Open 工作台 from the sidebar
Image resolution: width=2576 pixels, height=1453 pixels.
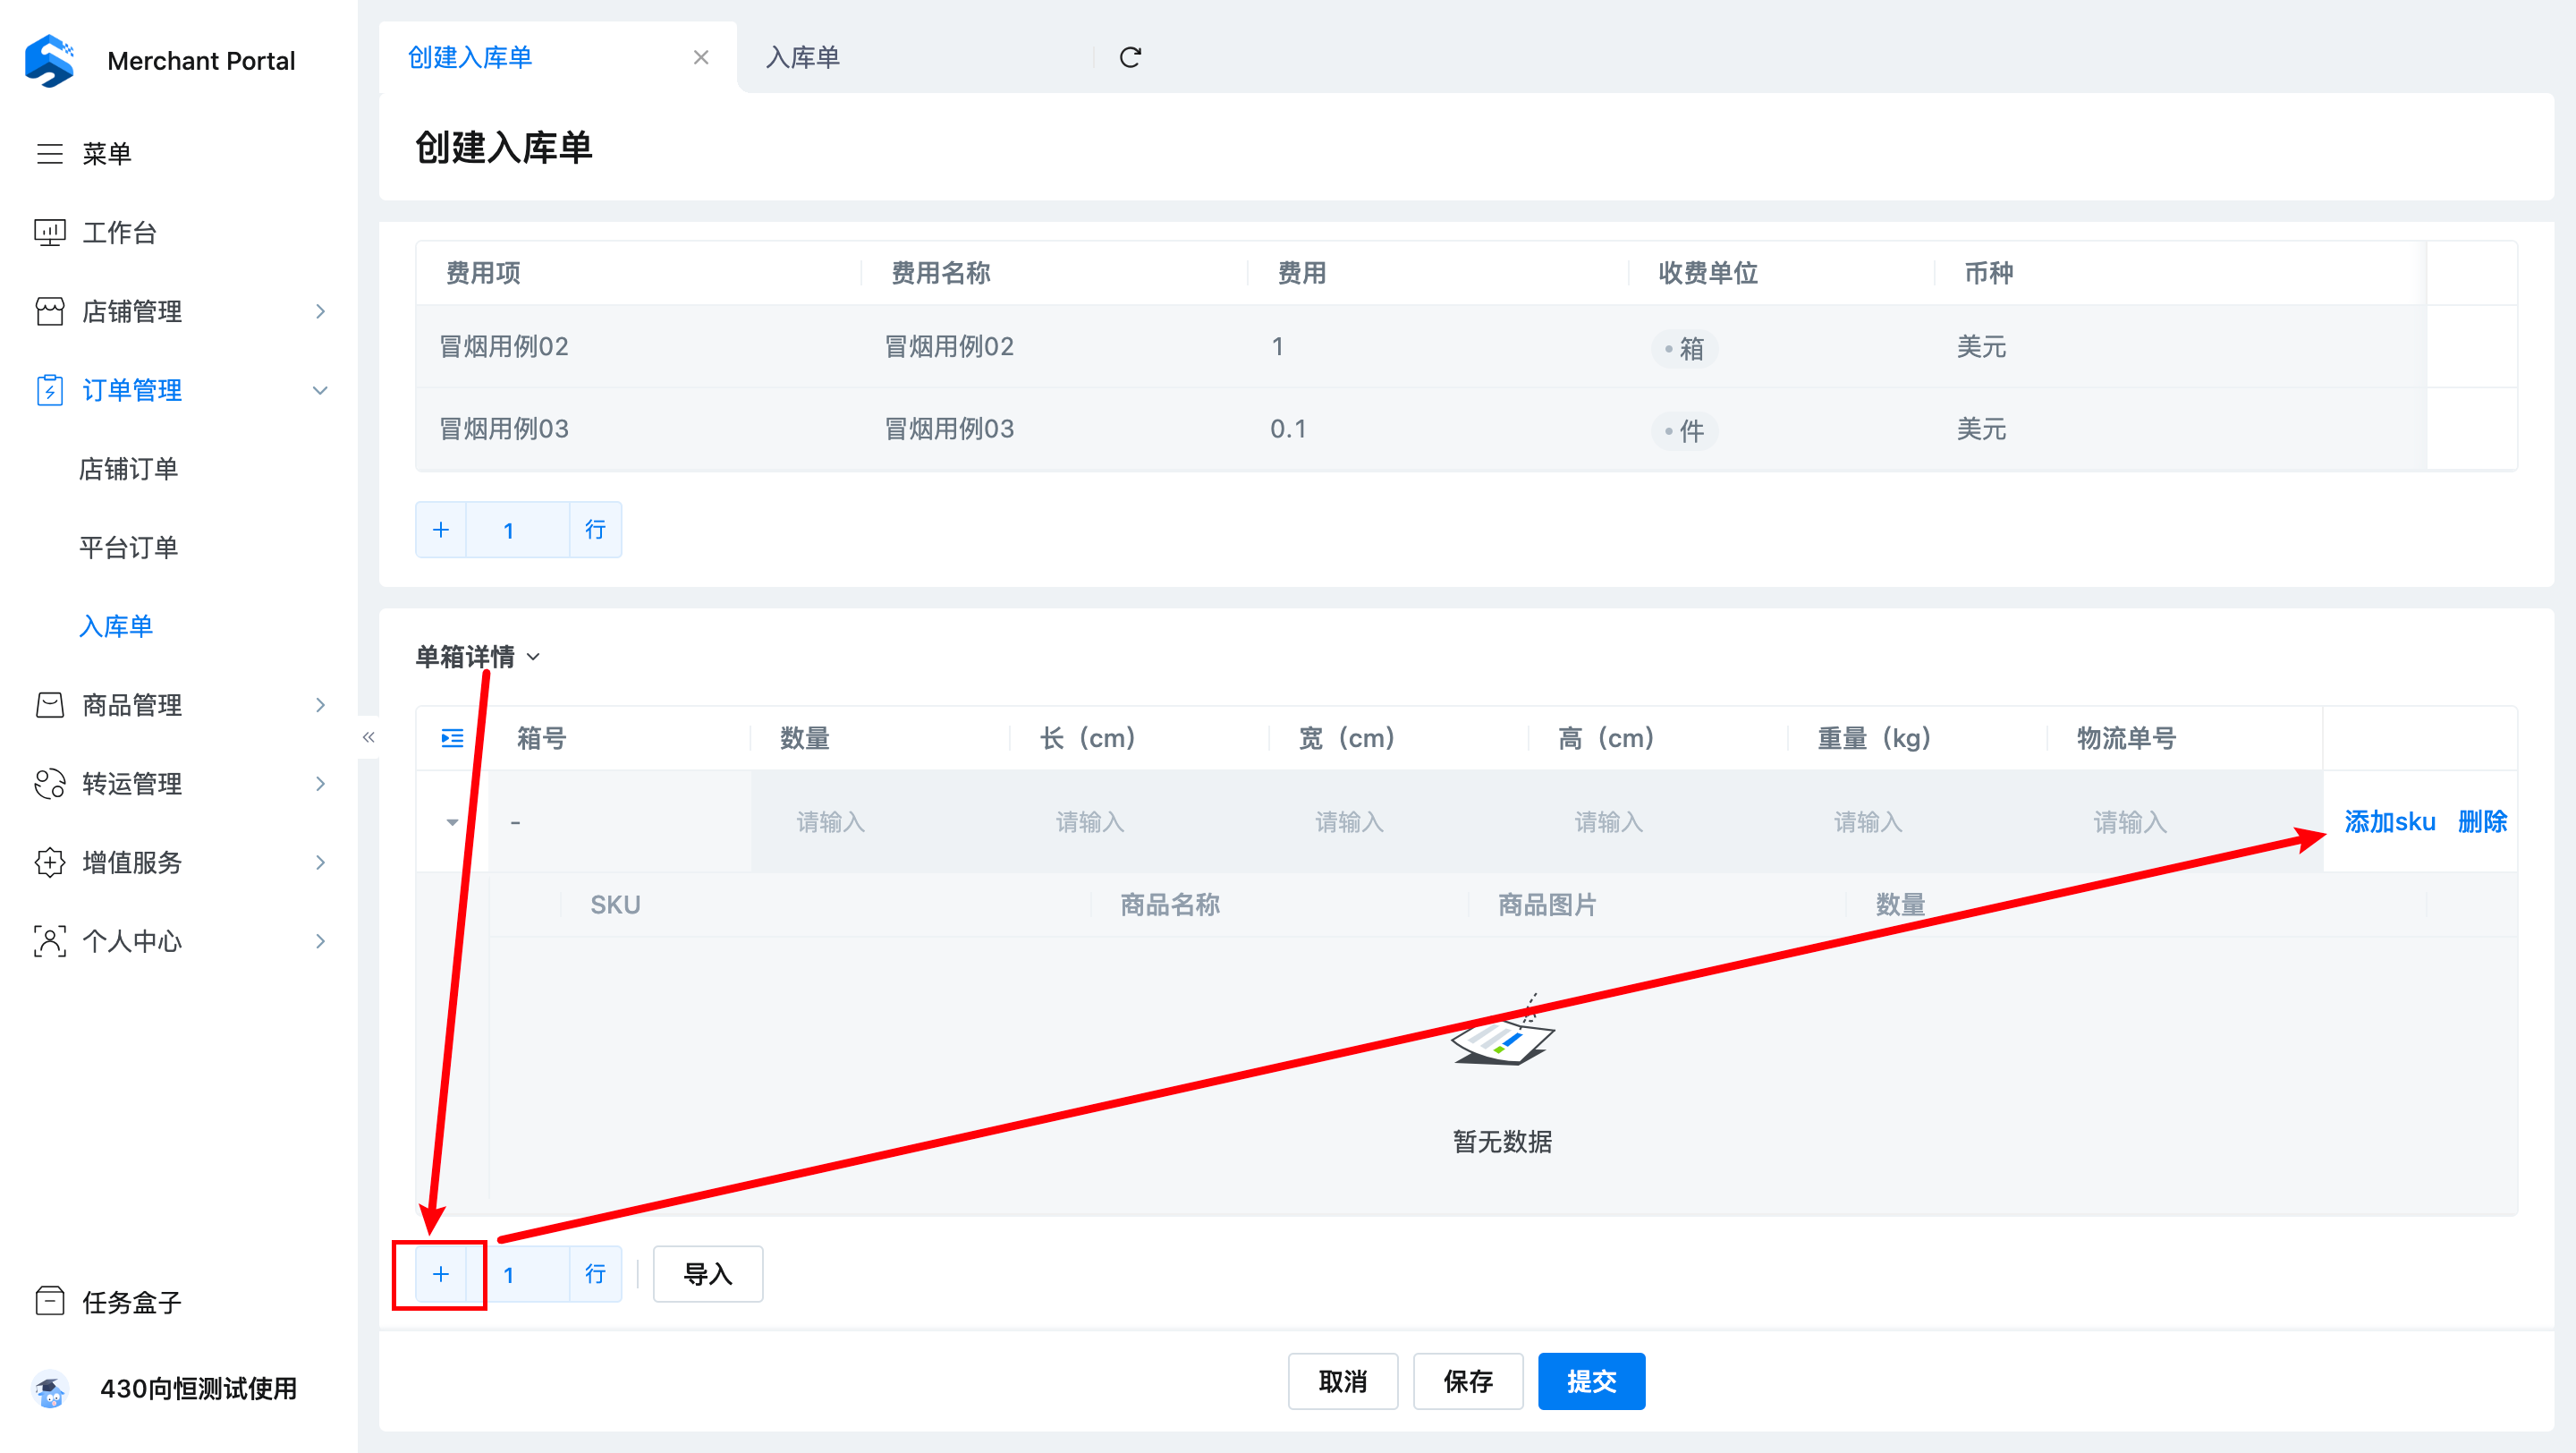click(119, 233)
